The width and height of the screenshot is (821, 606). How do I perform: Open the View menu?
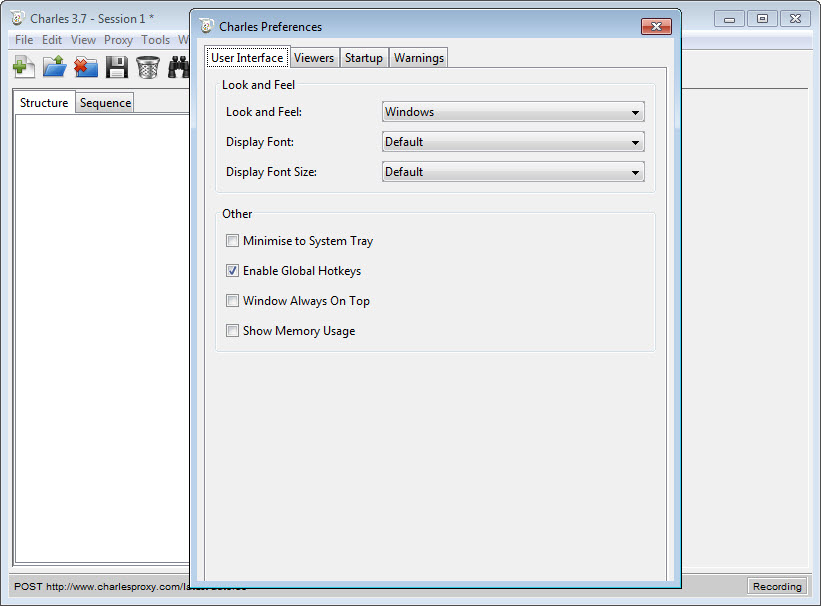(83, 40)
